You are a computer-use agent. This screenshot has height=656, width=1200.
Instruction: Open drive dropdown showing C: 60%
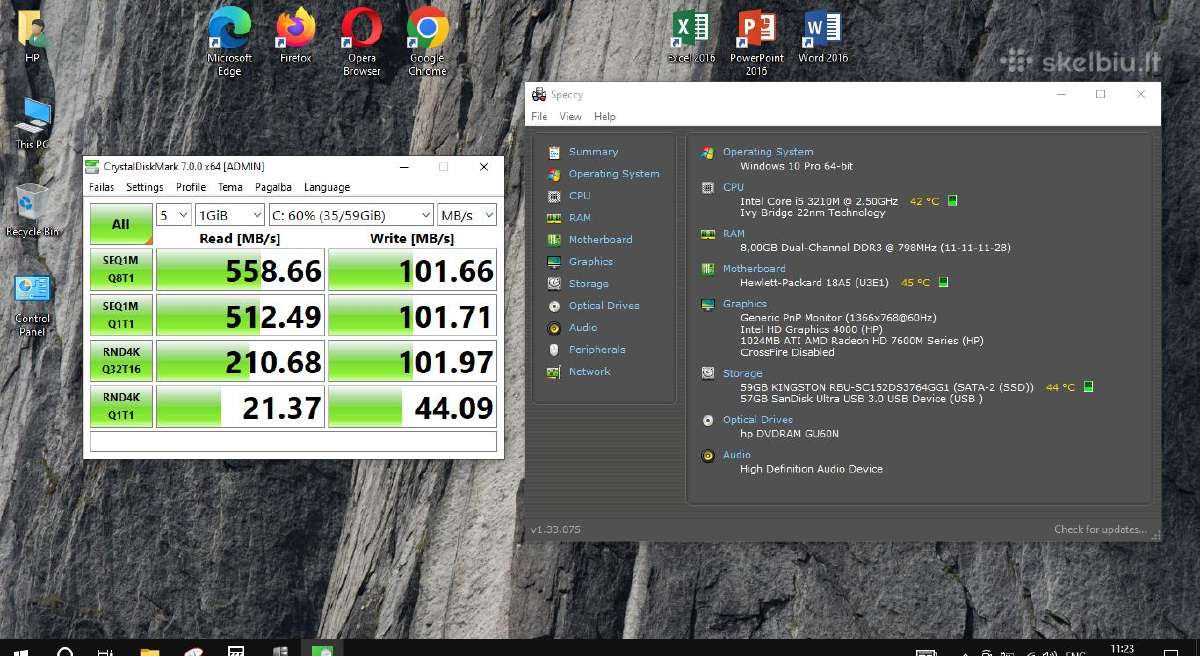[351, 215]
